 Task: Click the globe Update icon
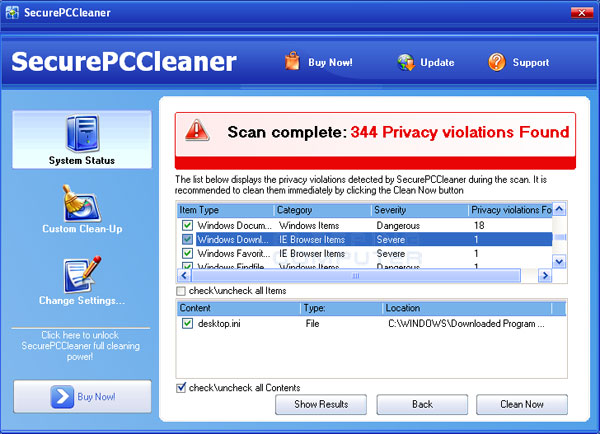[x=406, y=62]
